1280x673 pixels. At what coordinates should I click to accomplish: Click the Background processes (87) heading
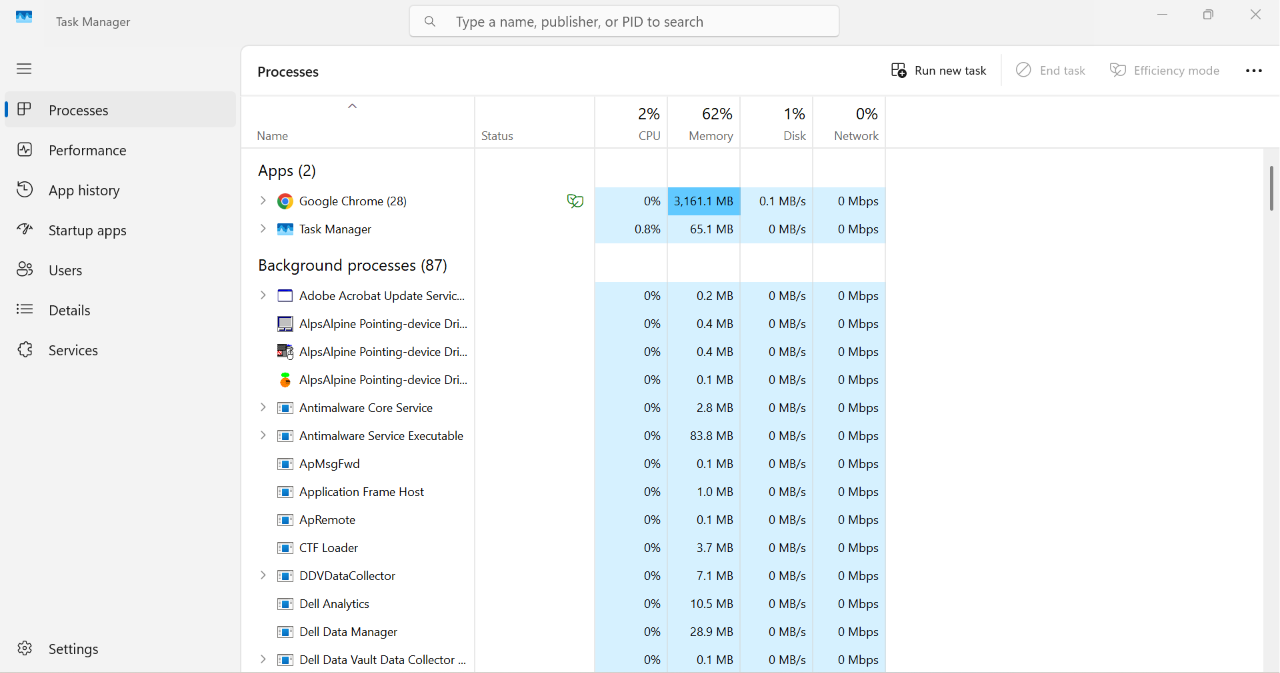point(353,265)
